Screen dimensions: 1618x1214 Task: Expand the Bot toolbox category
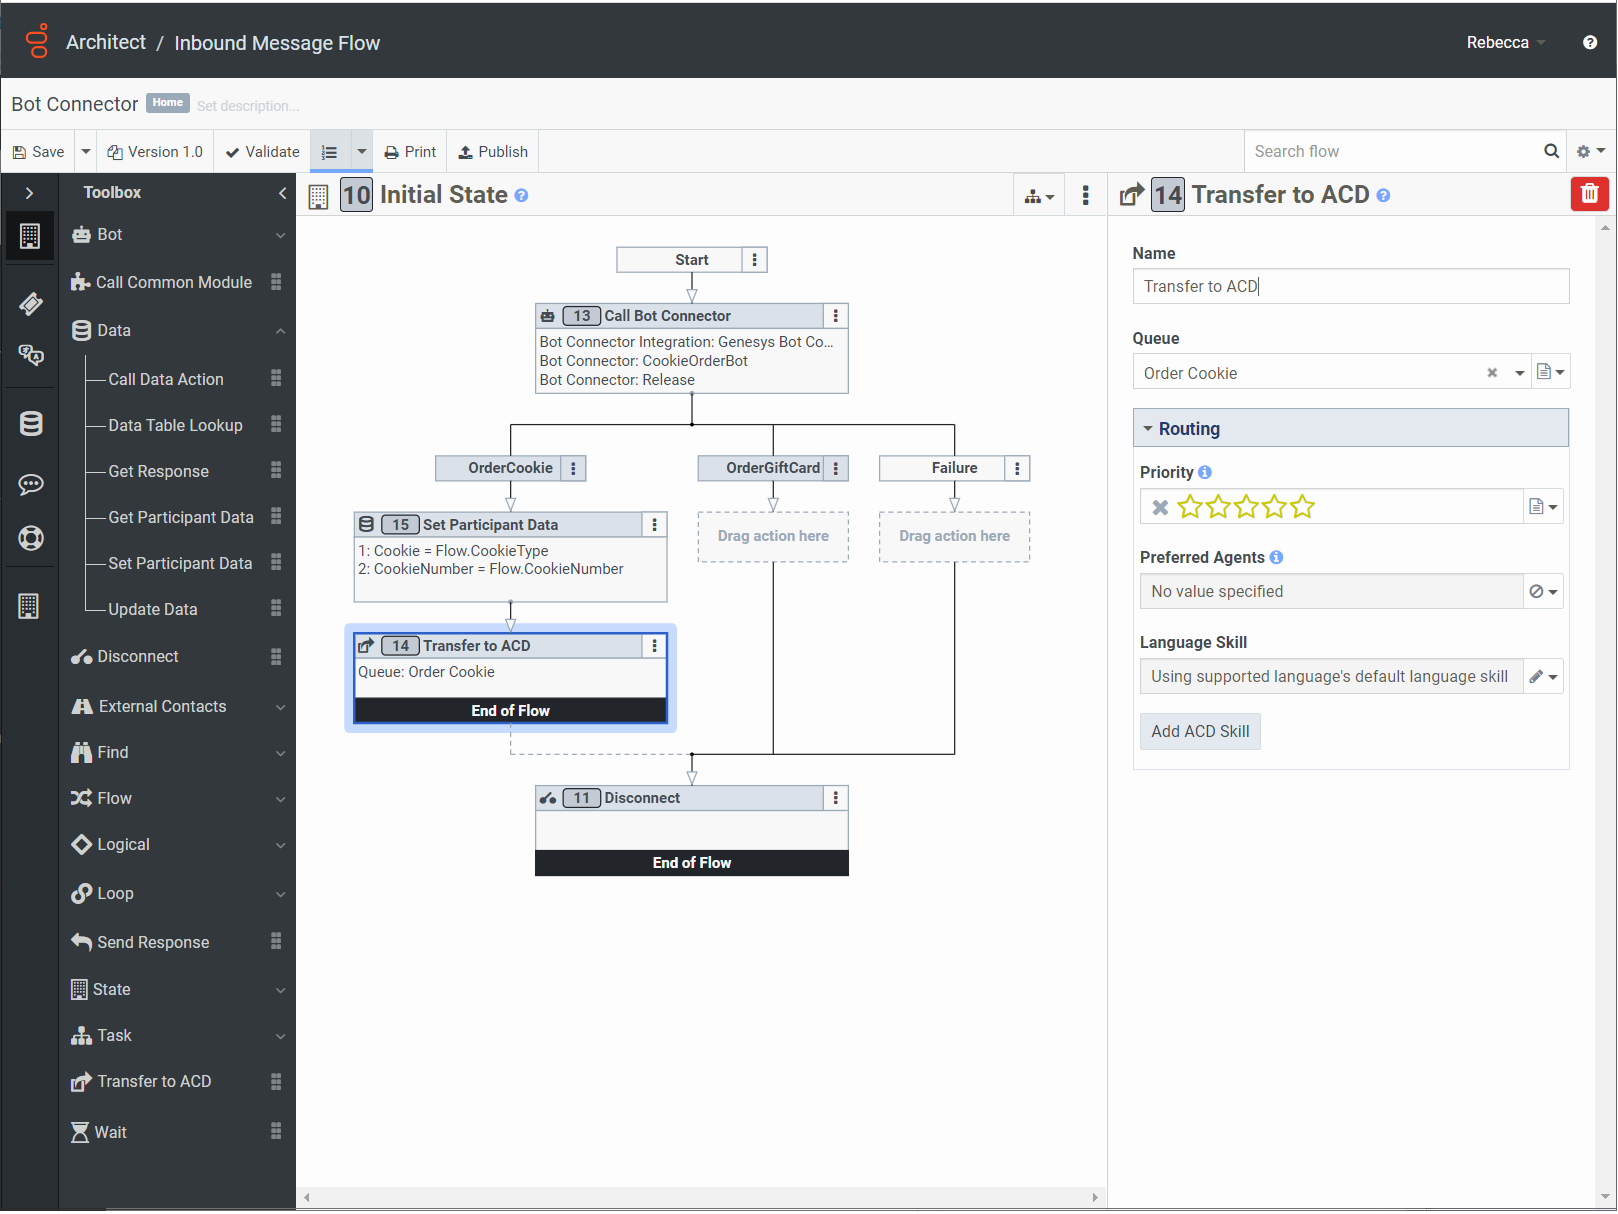[x=280, y=235]
